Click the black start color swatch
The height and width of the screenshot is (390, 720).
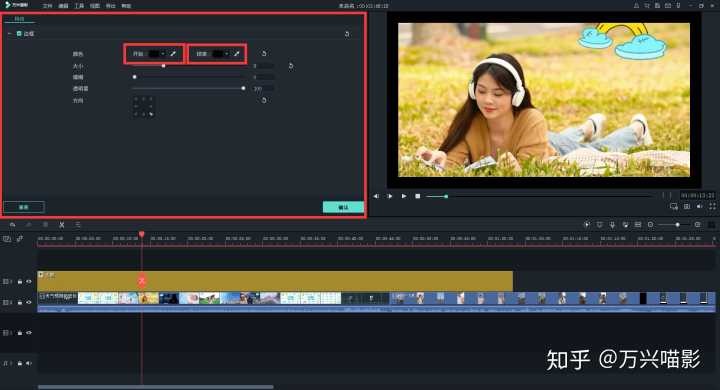154,54
